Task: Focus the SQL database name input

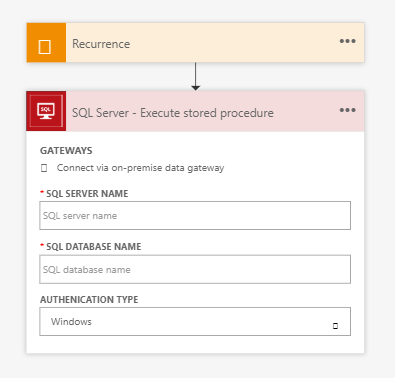Action: 195,269
